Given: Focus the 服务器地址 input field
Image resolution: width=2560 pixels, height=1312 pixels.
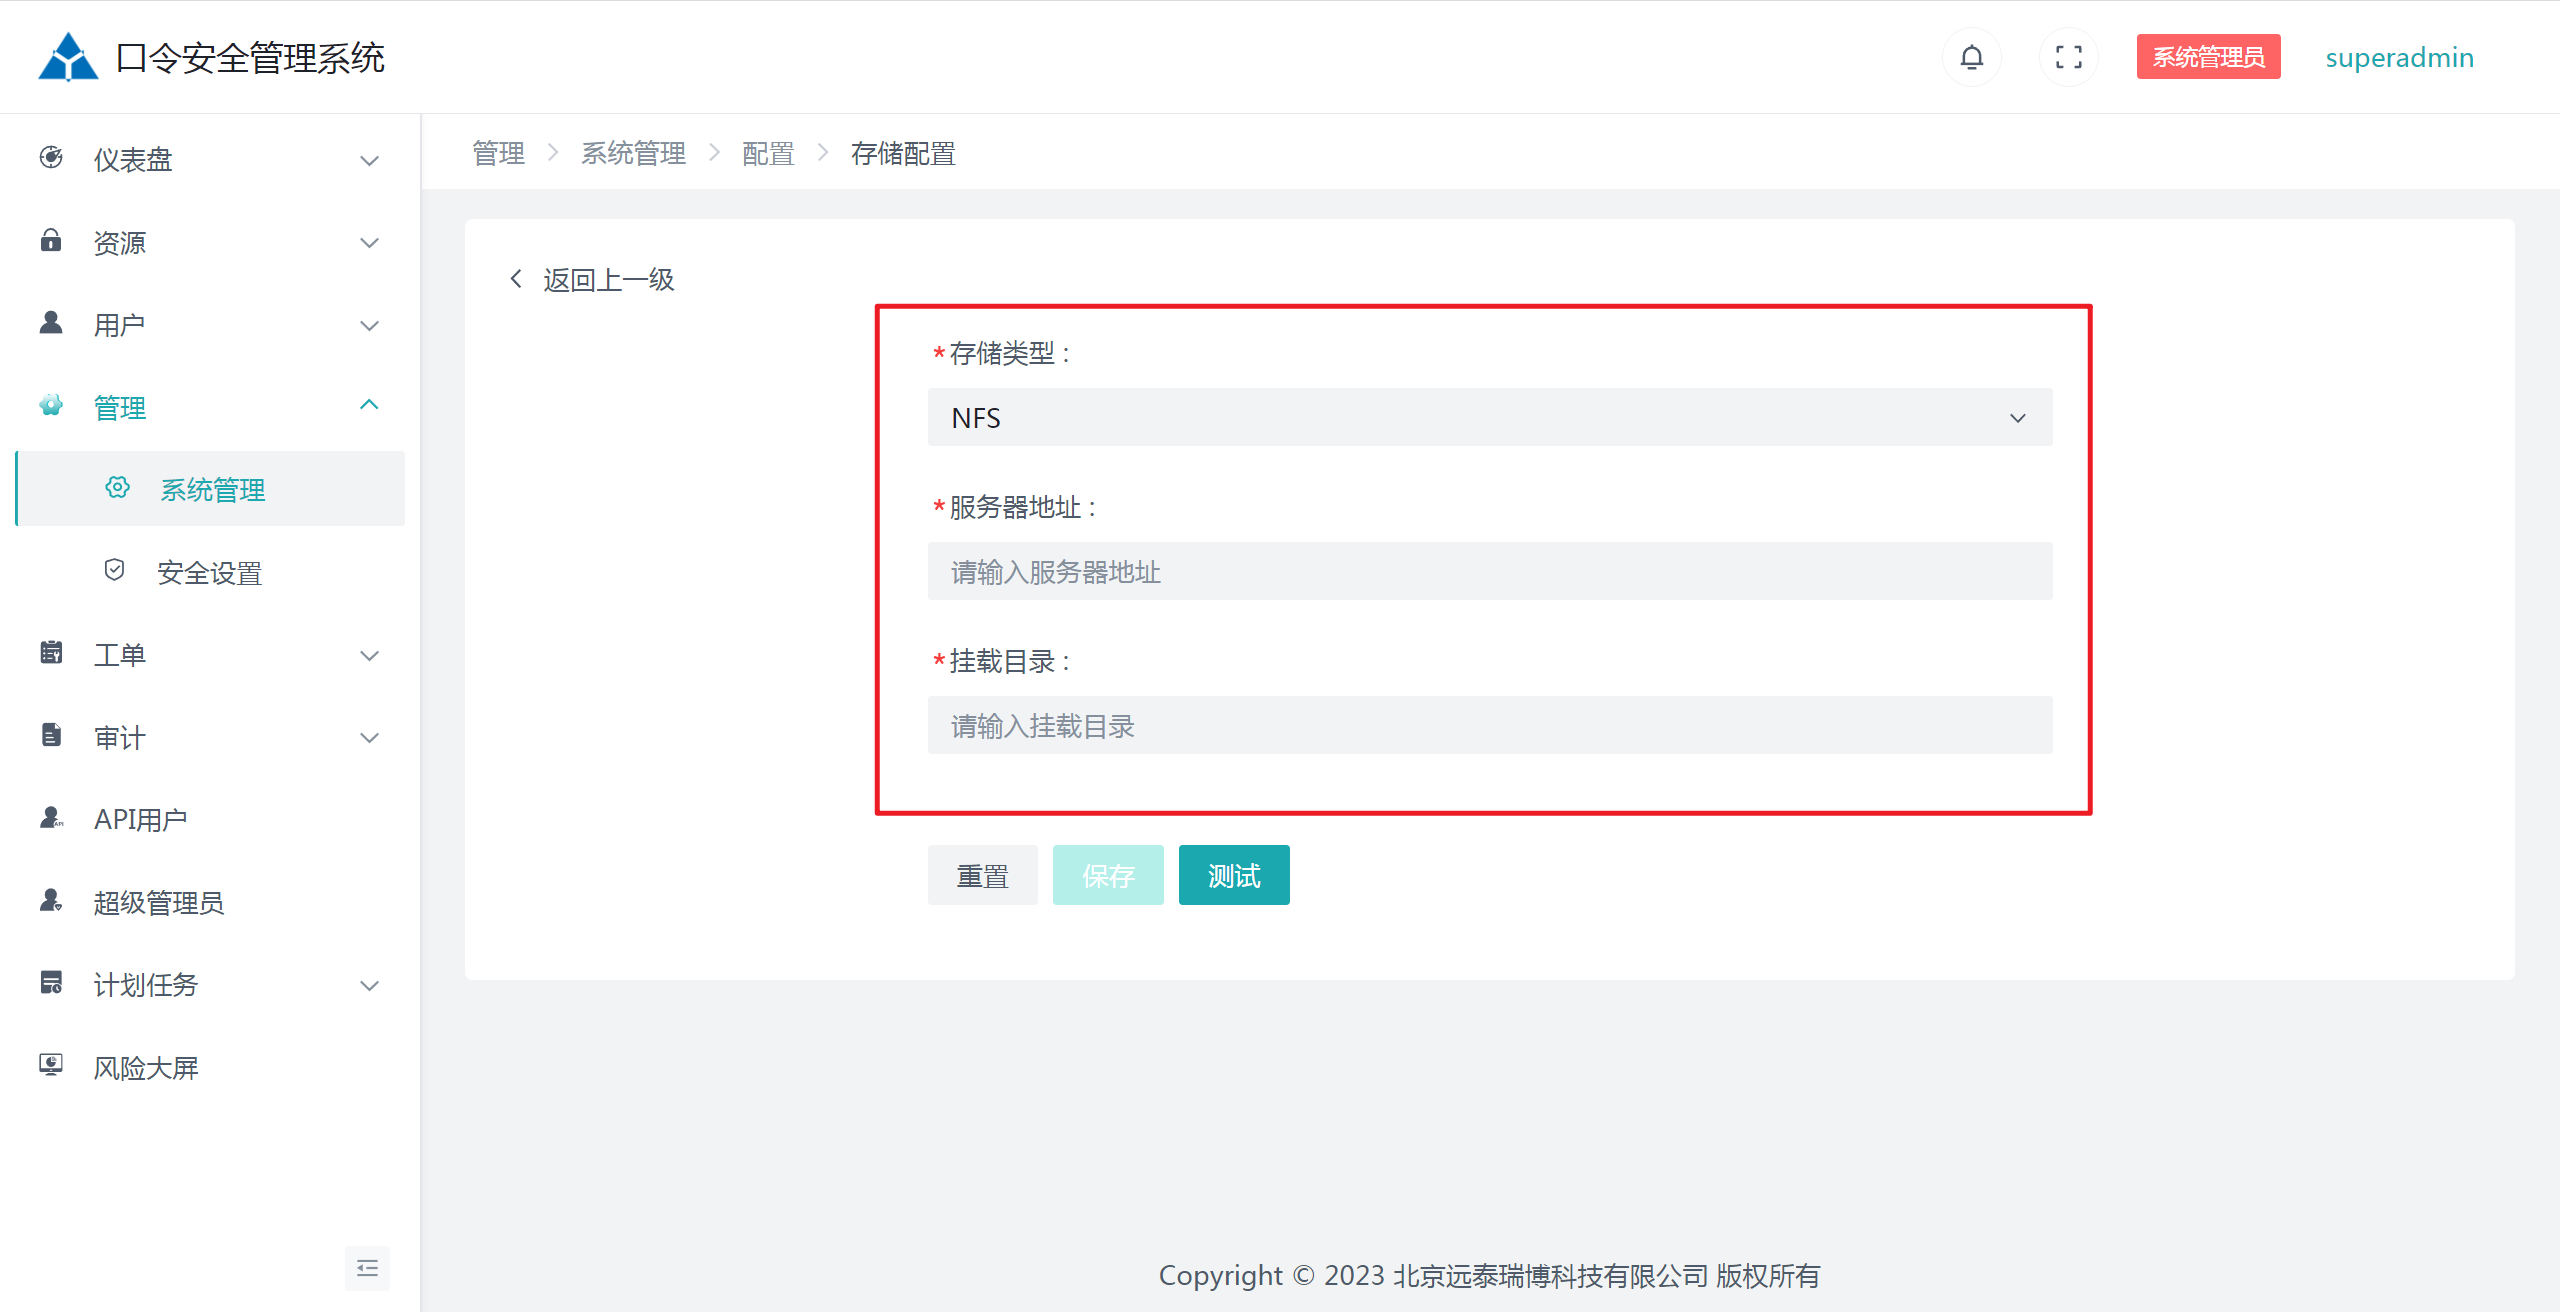Looking at the screenshot, I should tap(1489, 572).
